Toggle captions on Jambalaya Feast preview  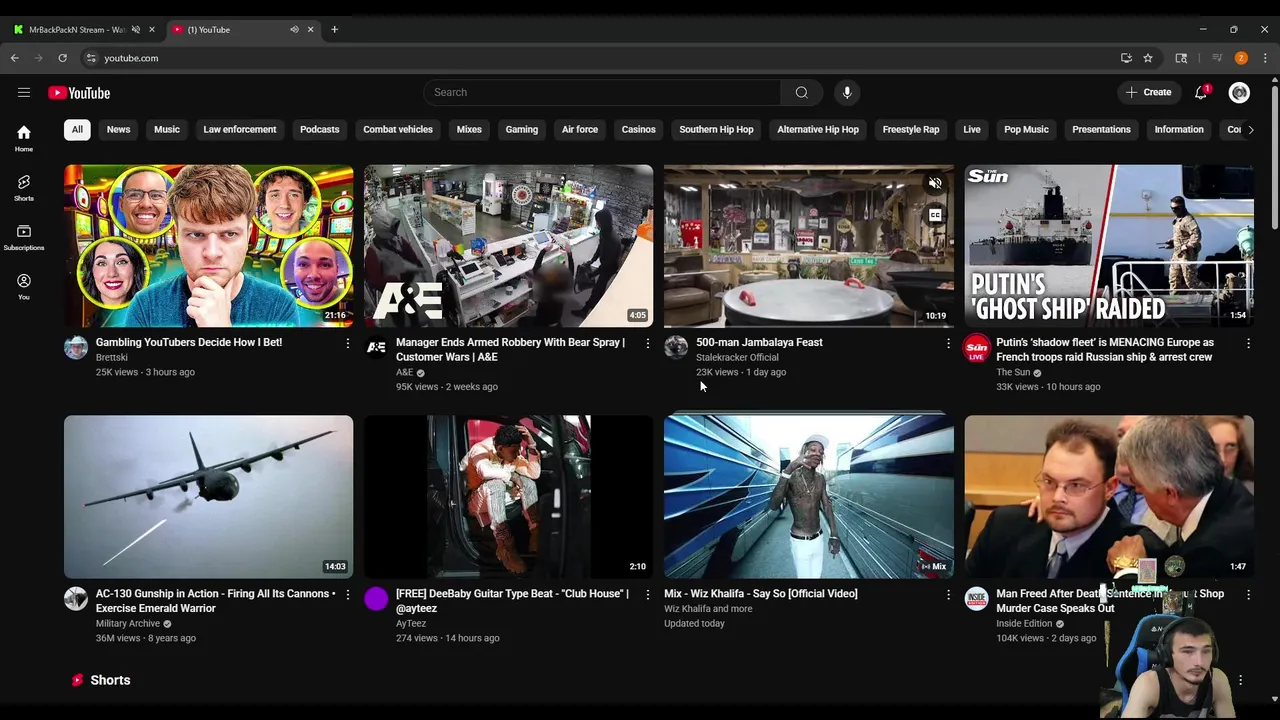[935, 215]
